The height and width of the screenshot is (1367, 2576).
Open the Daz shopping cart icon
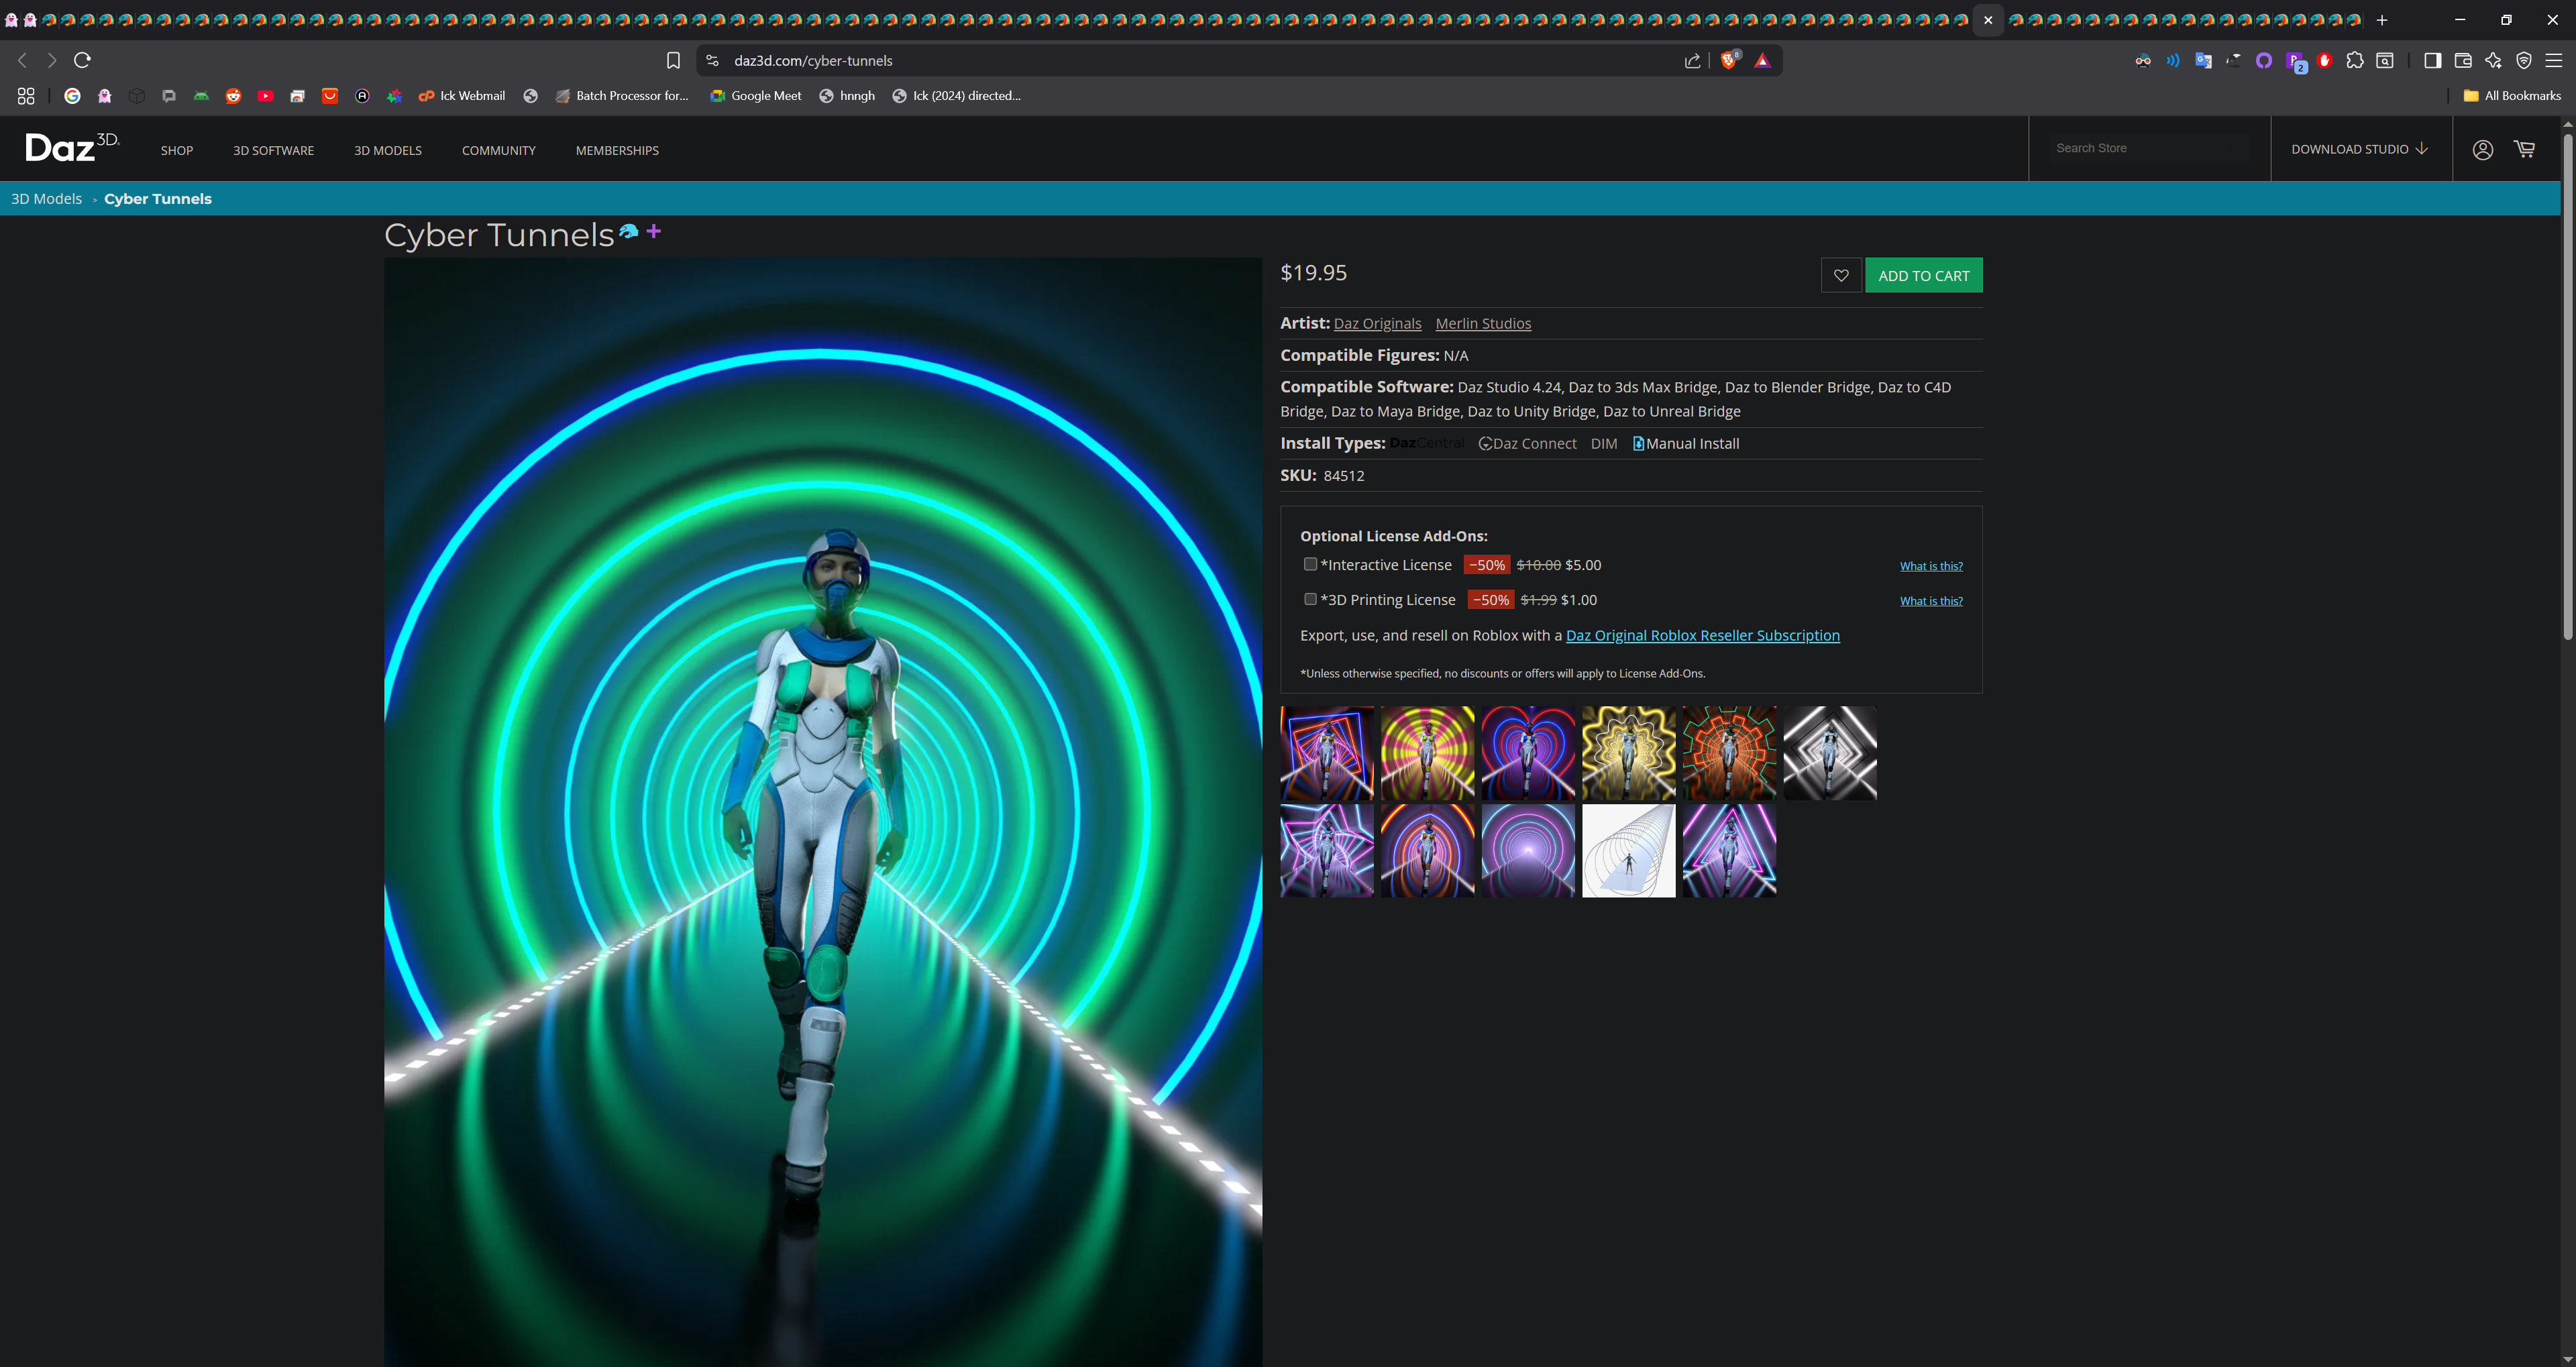2525,149
